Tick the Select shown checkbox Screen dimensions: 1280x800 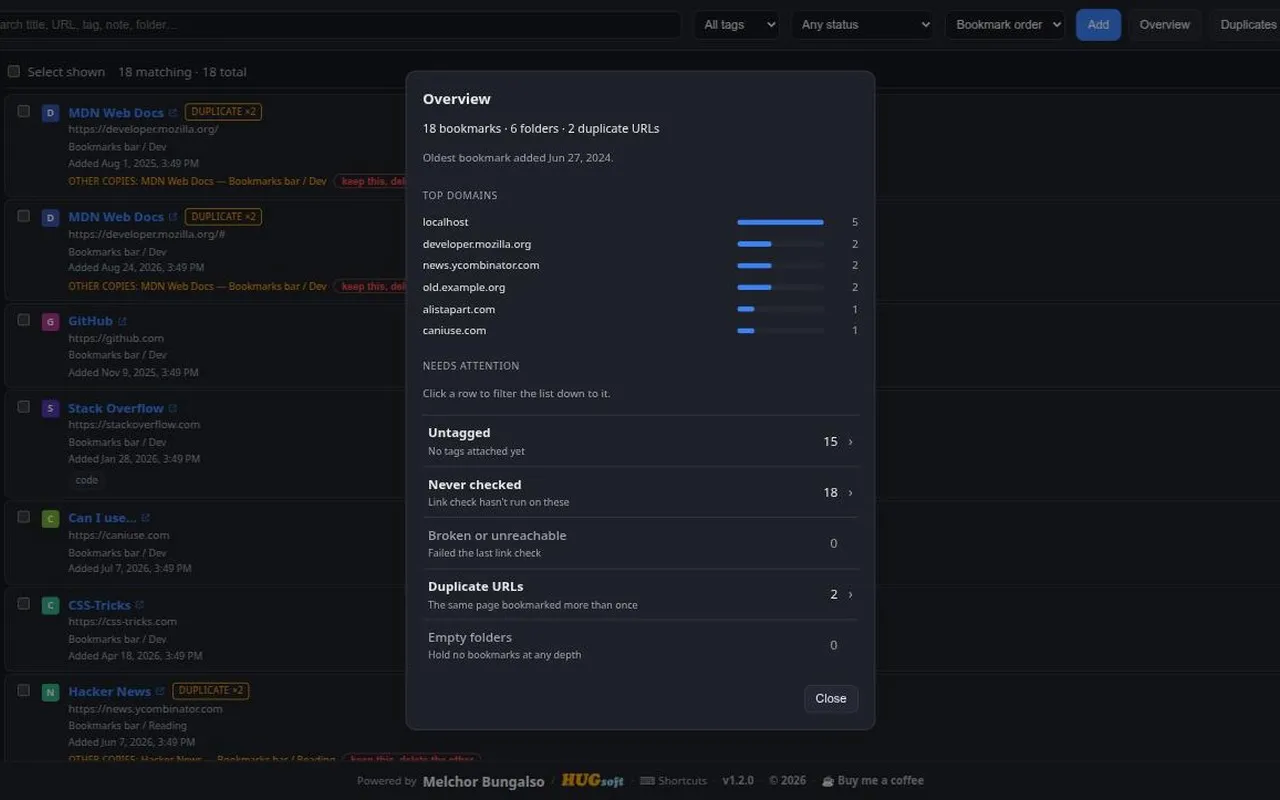pyautogui.click(x=14, y=72)
